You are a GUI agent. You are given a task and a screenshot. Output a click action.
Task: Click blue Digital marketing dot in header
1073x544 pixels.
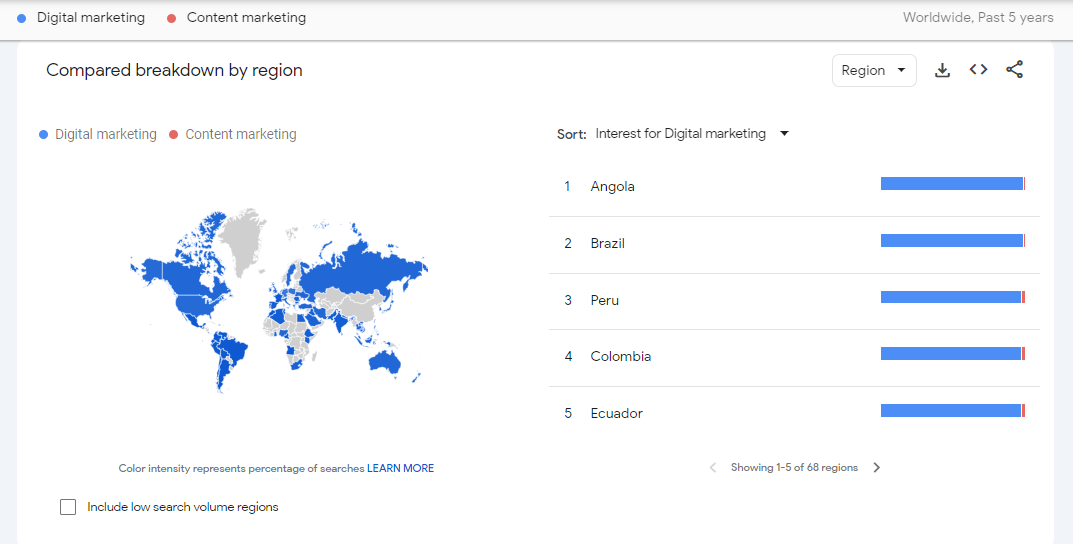(22, 18)
